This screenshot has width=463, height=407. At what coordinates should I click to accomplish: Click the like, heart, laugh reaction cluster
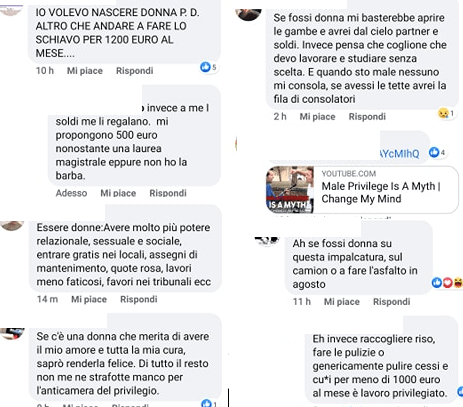447,283
